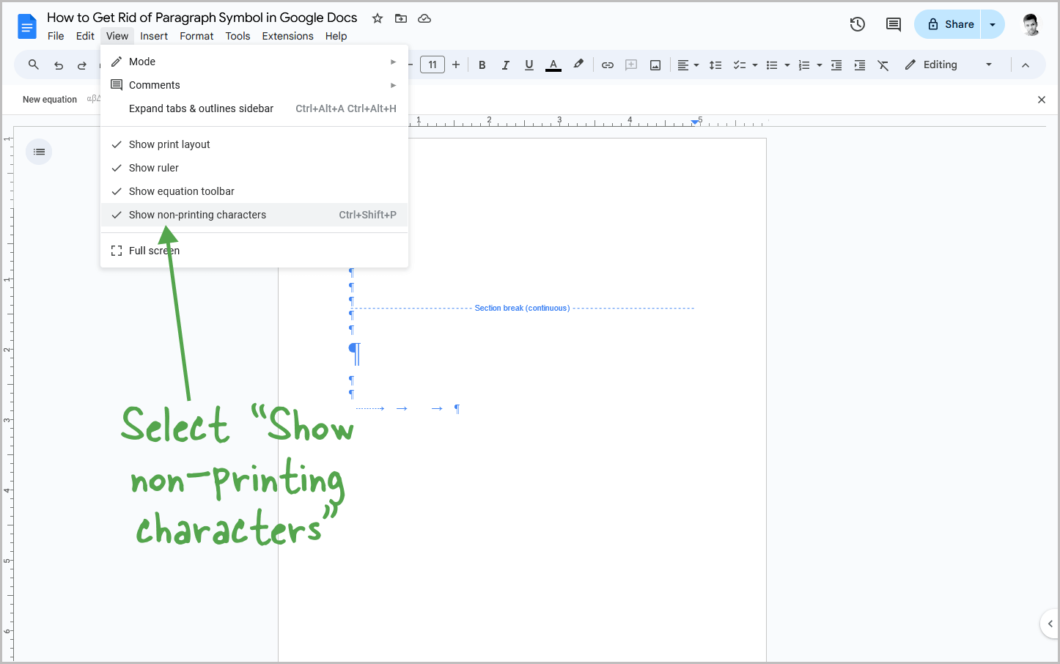The height and width of the screenshot is (664, 1060).
Task: Edit the font size field
Action: coord(432,65)
